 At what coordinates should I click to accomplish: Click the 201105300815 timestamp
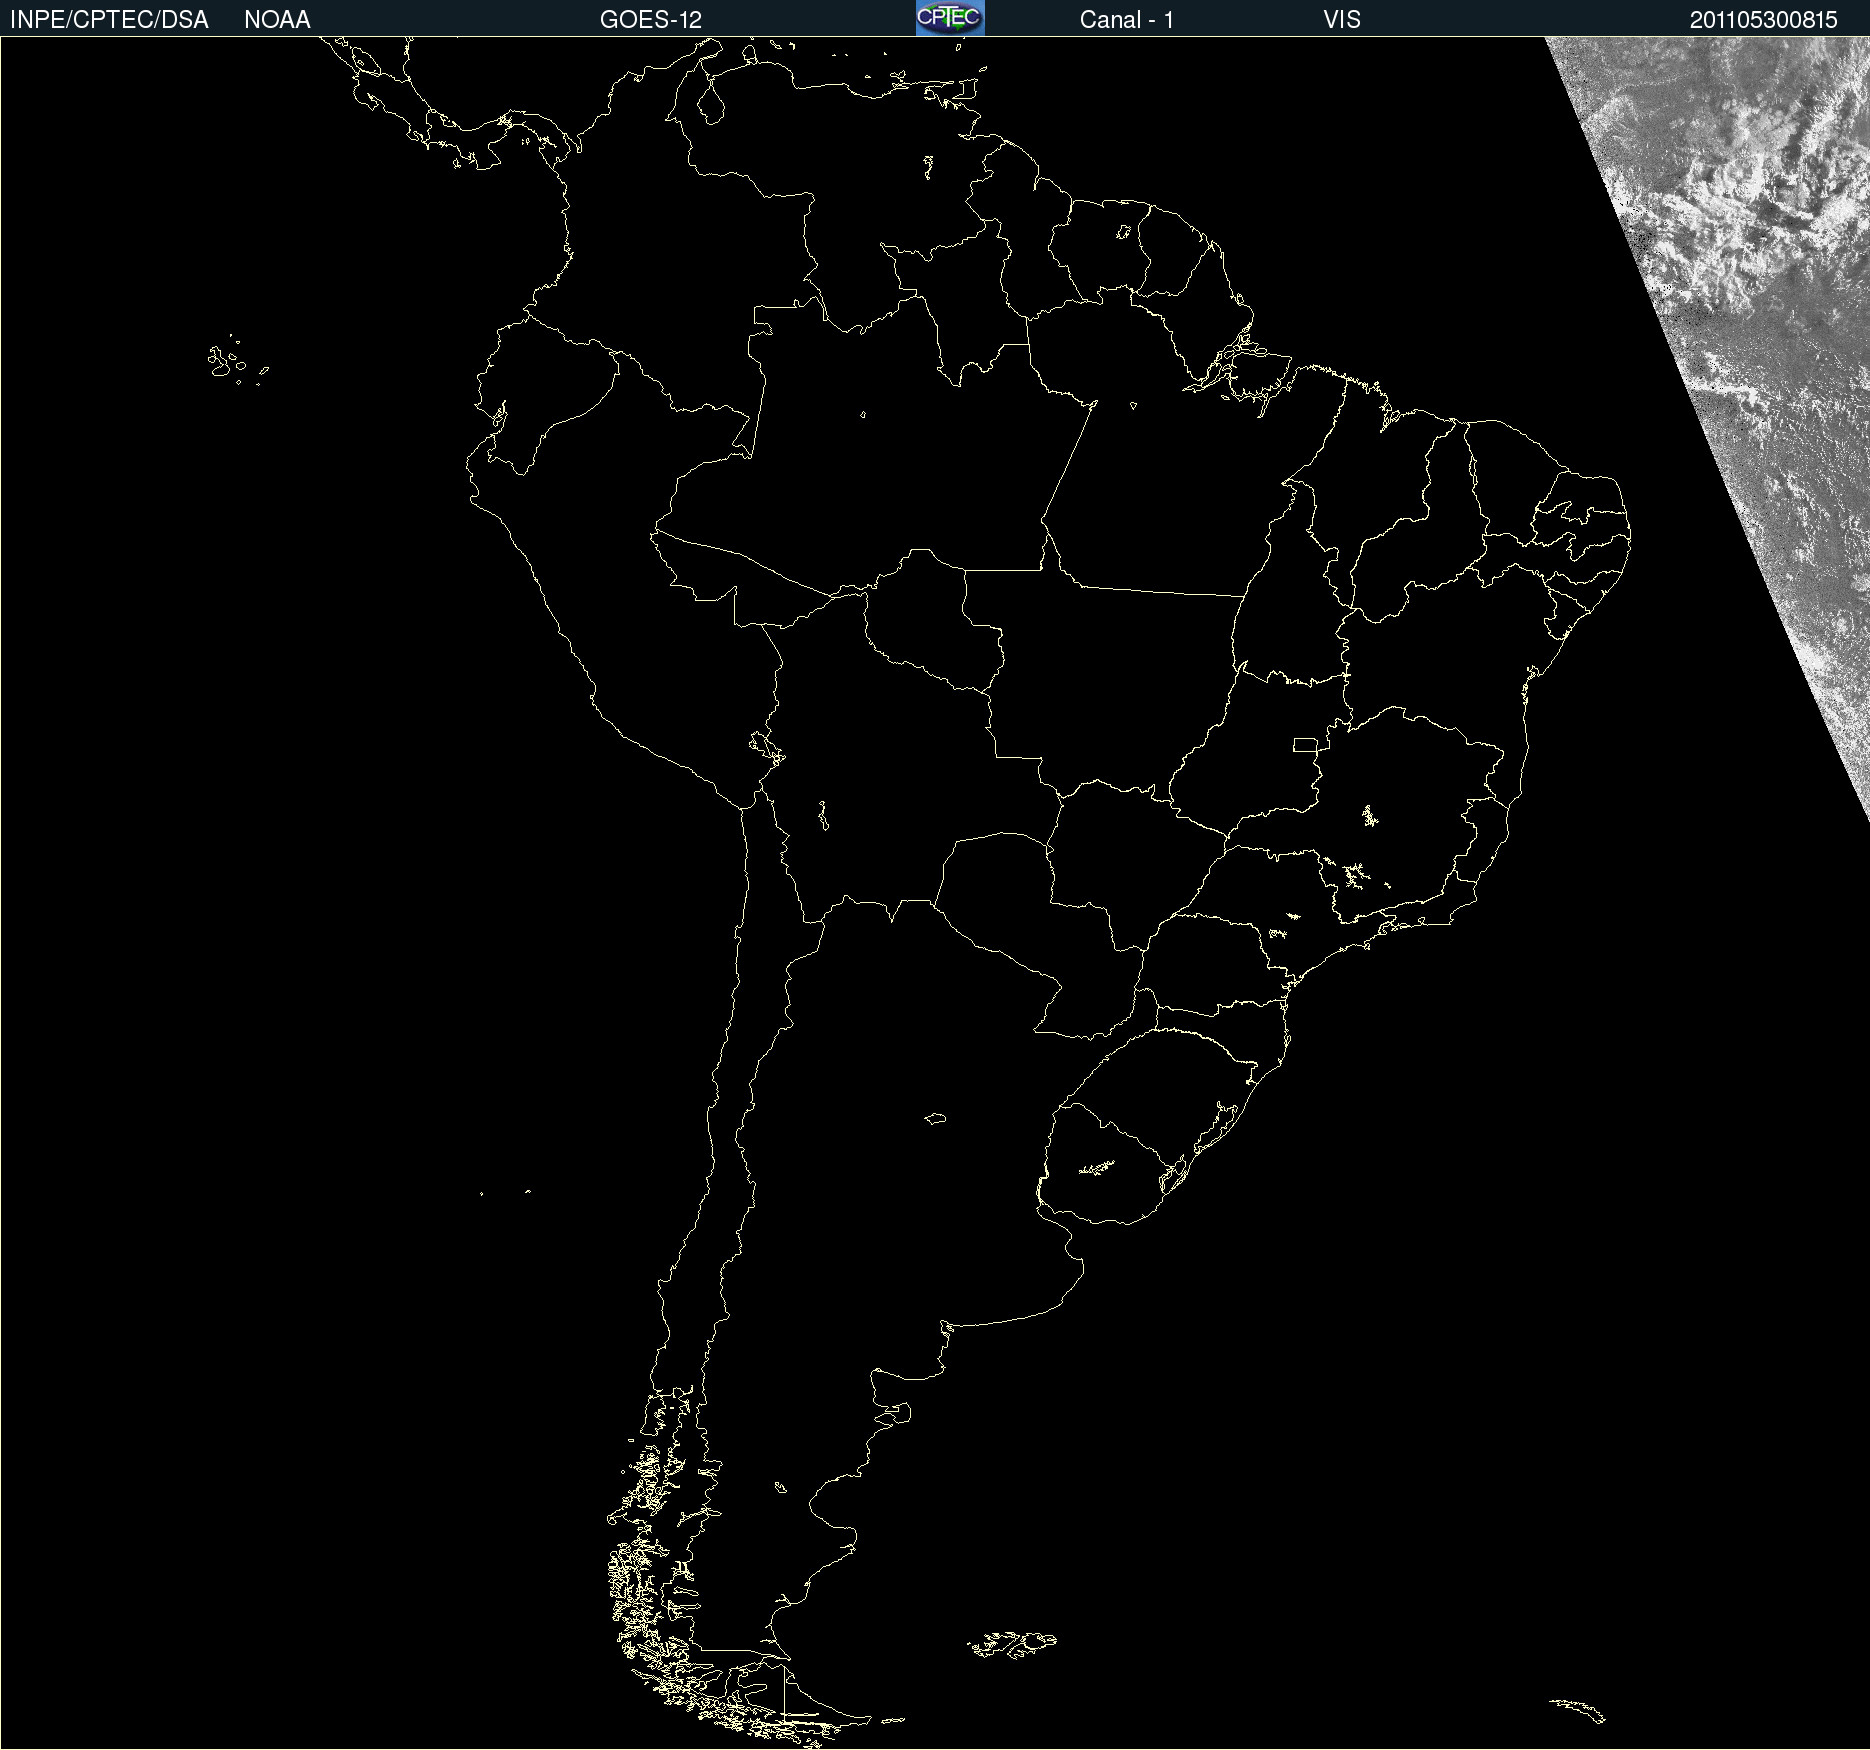(x=1764, y=20)
